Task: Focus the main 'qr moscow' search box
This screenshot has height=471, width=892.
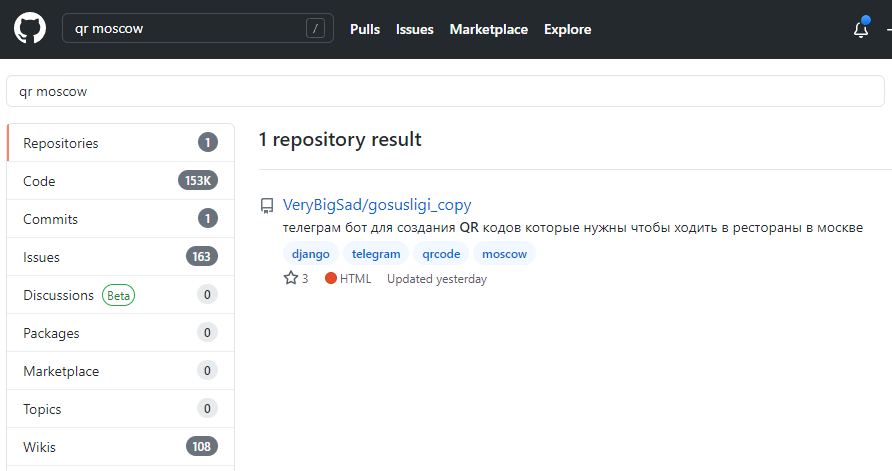Action: (445, 91)
